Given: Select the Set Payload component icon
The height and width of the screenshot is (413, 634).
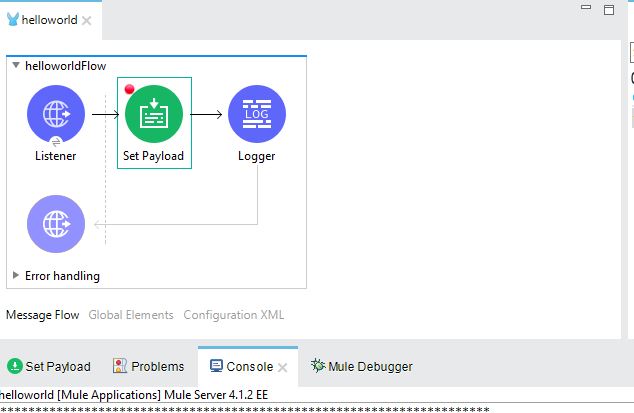Looking at the screenshot, I should (x=154, y=114).
